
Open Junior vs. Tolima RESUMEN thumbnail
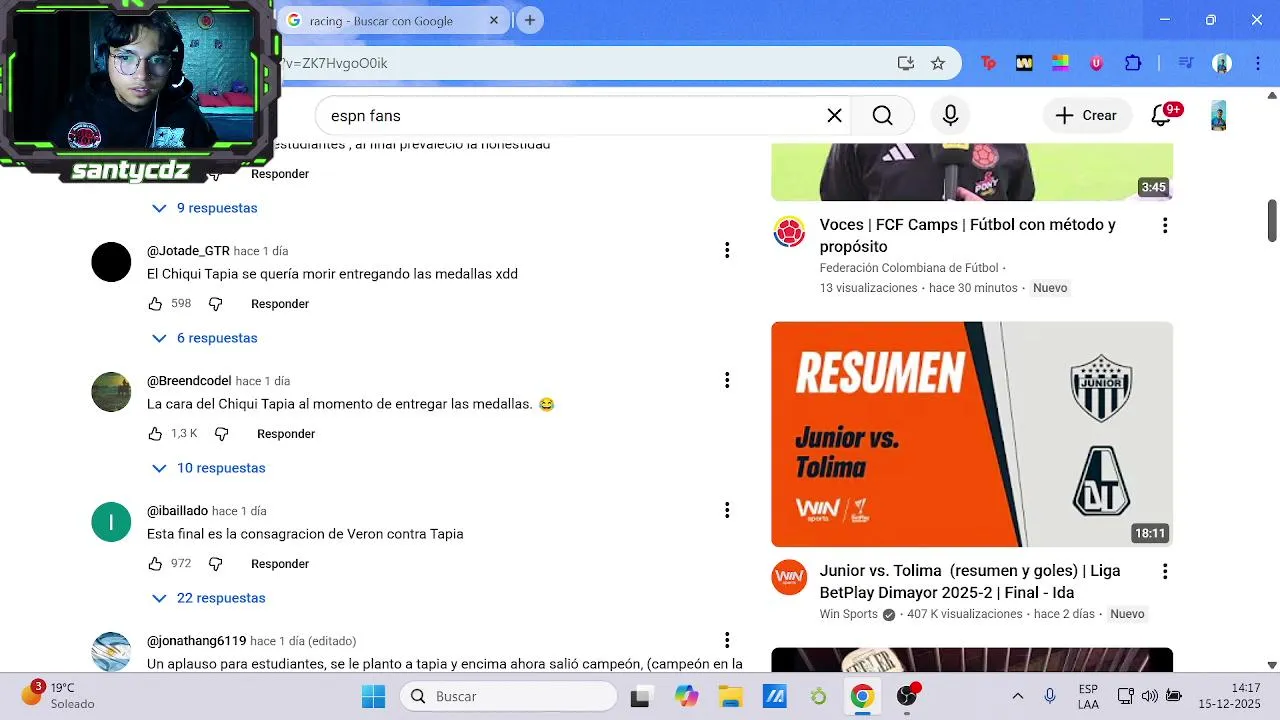(972, 434)
